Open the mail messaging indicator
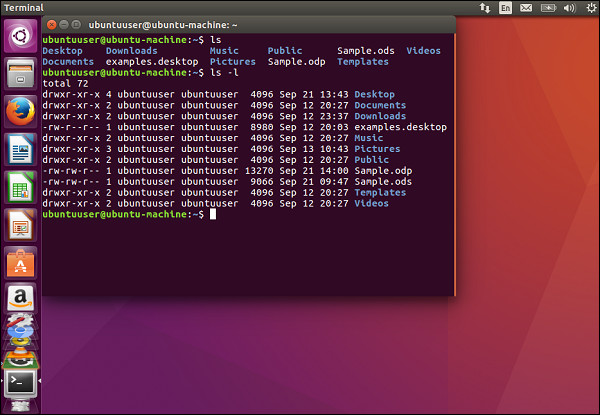The height and width of the screenshot is (415, 600). [527, 7]
